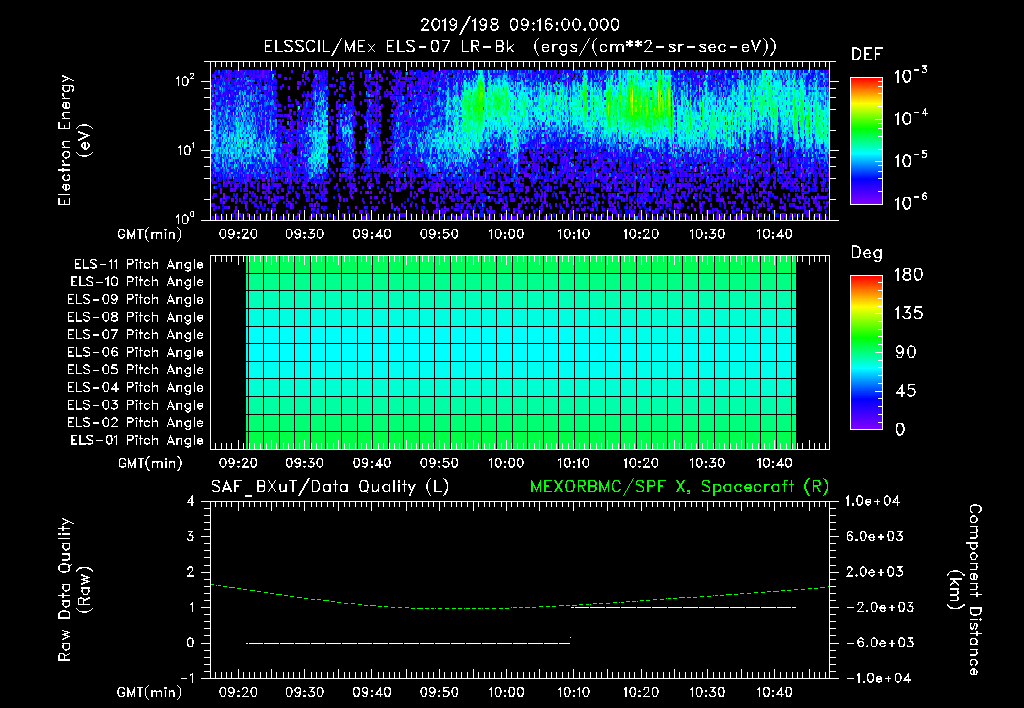Click the 10^1 energy tick label
This screenshot has width=1024, height=708.
[185, 150]
